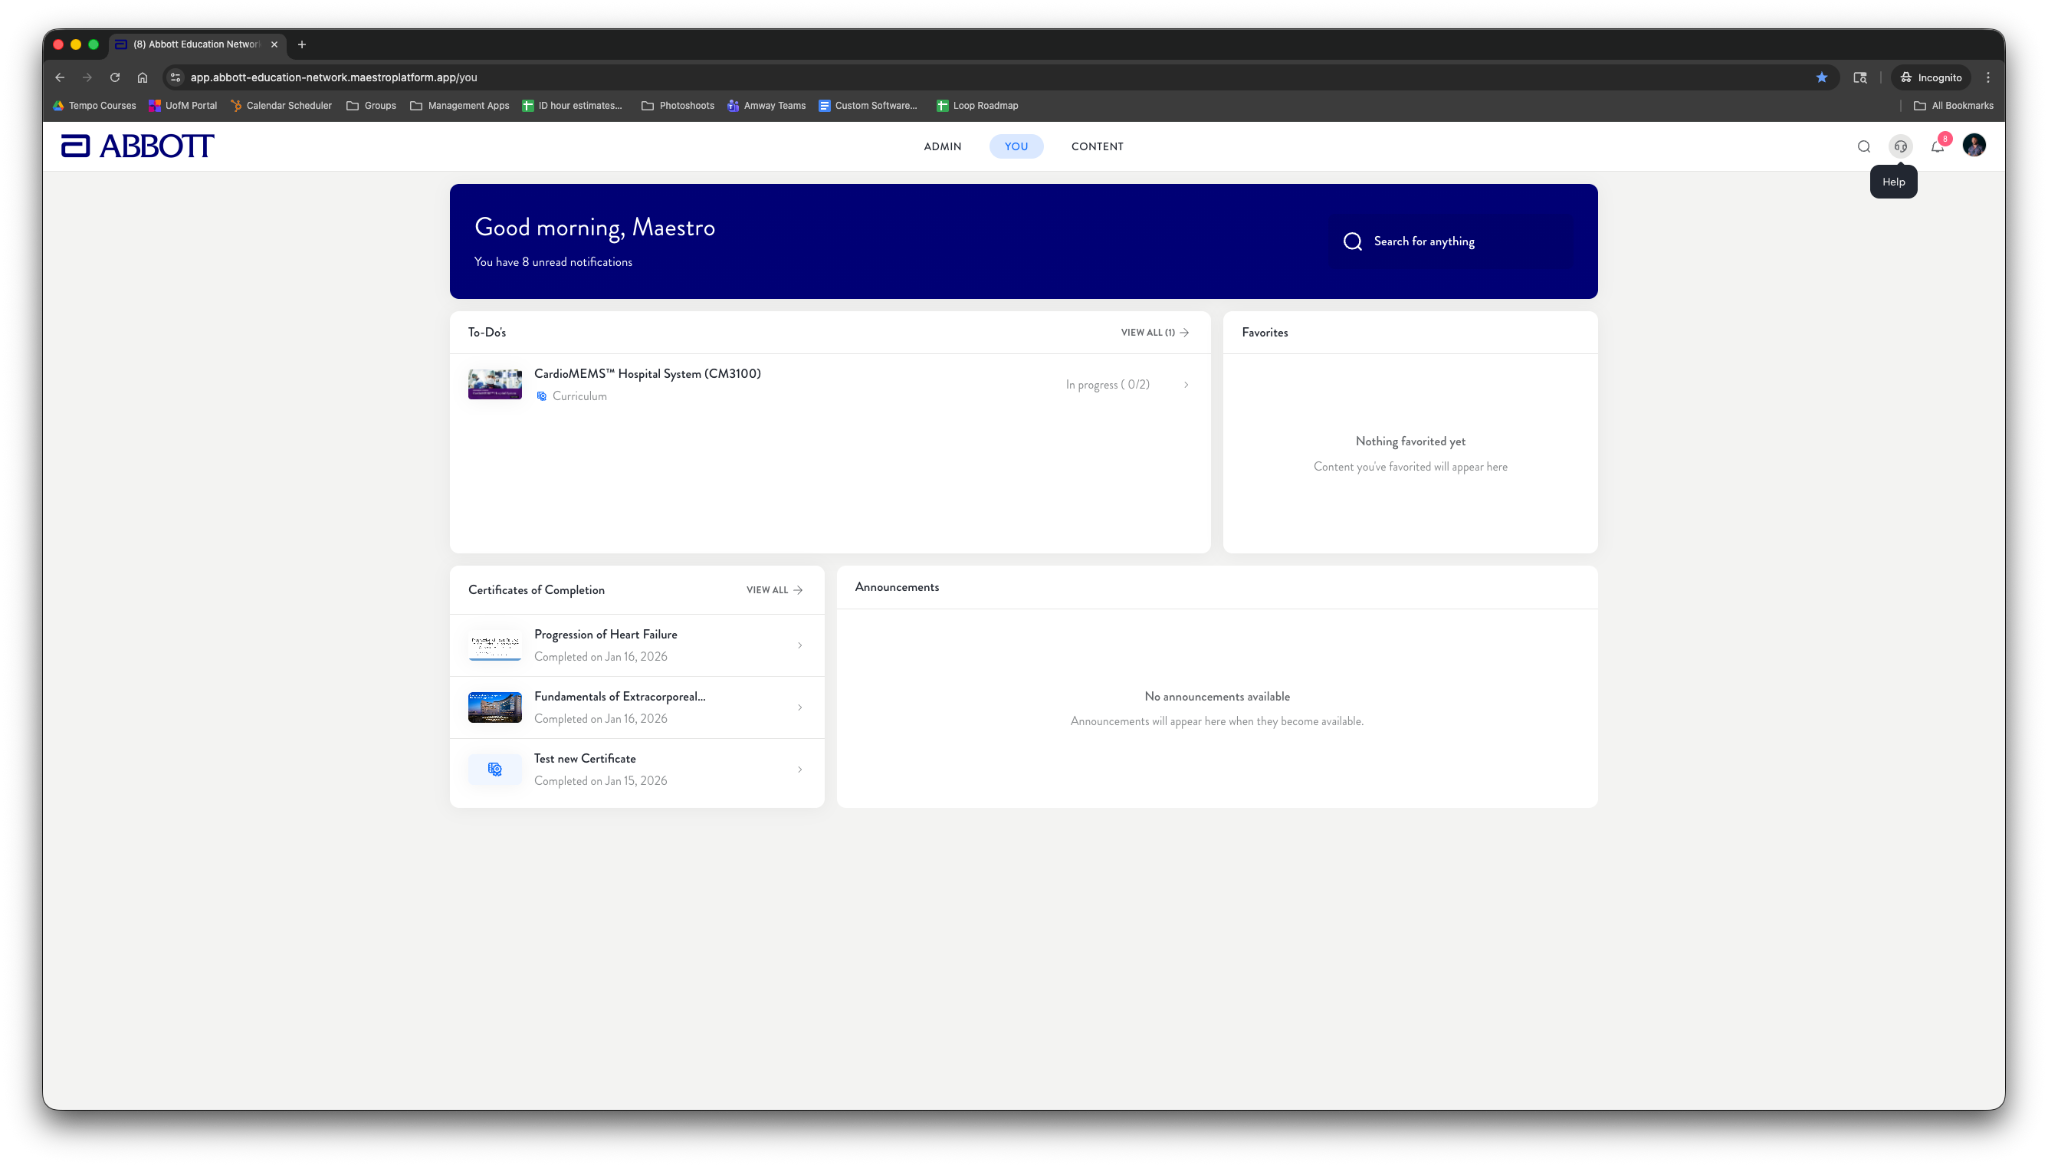Expand Progression of Heart Failure chevron
This screenshot has width=2048, height=1166.
[x=800, y=646]
